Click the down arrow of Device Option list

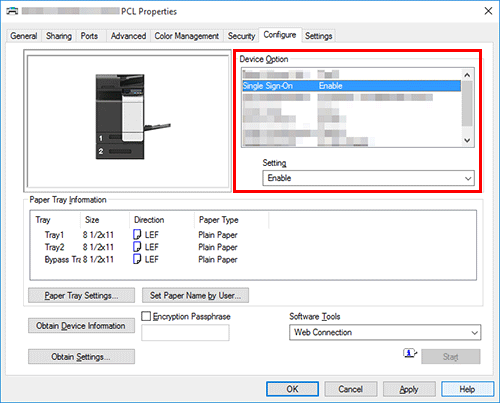tap(467, 140)
